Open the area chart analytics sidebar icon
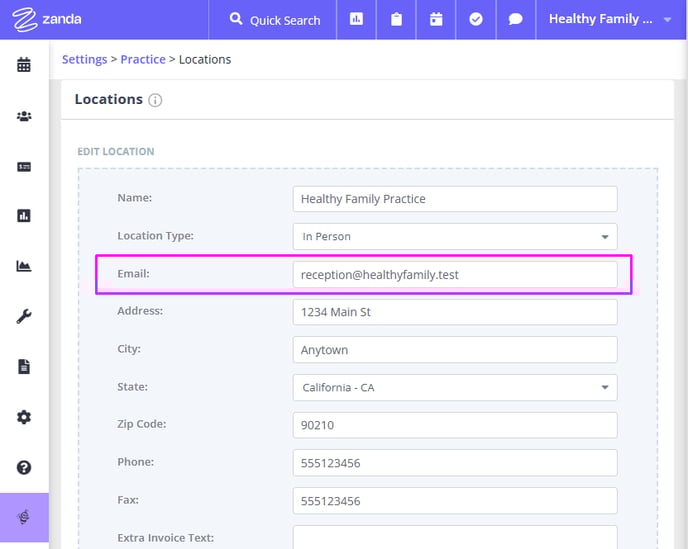688x549 pixels. [x=24, y=266]
